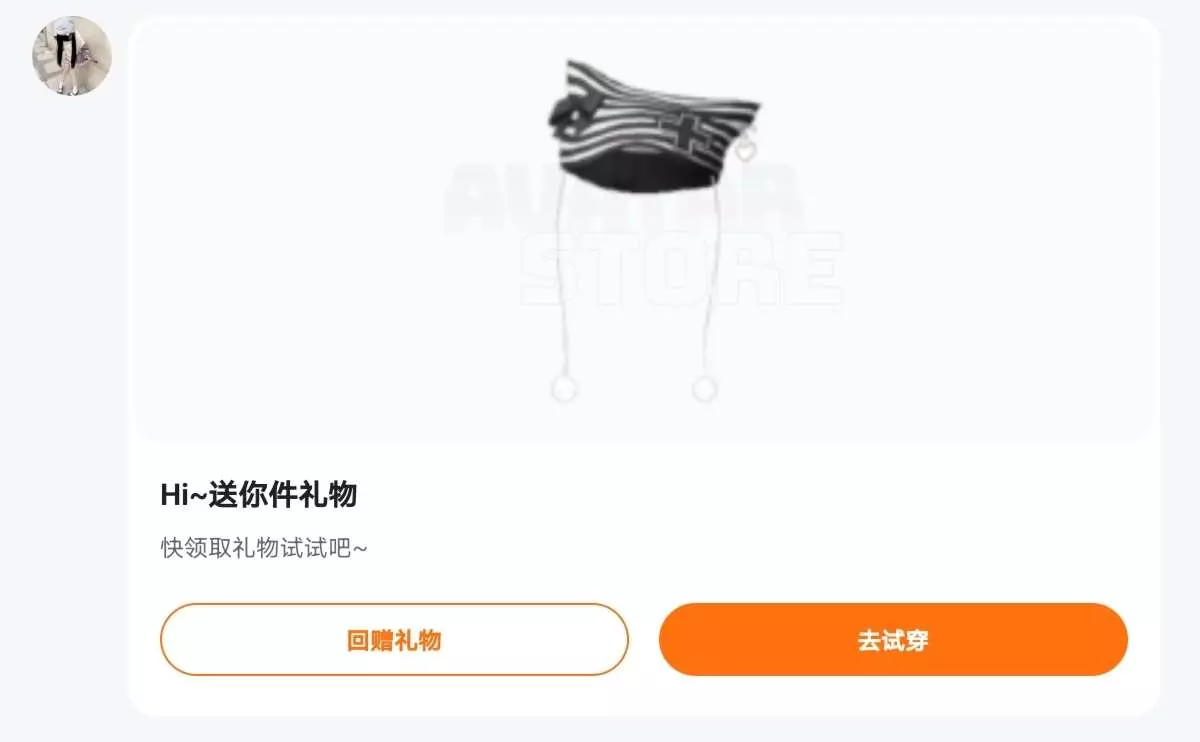Click the STORE watermark text
Screen dimensions: 1200x742
(x=681, y=269)
